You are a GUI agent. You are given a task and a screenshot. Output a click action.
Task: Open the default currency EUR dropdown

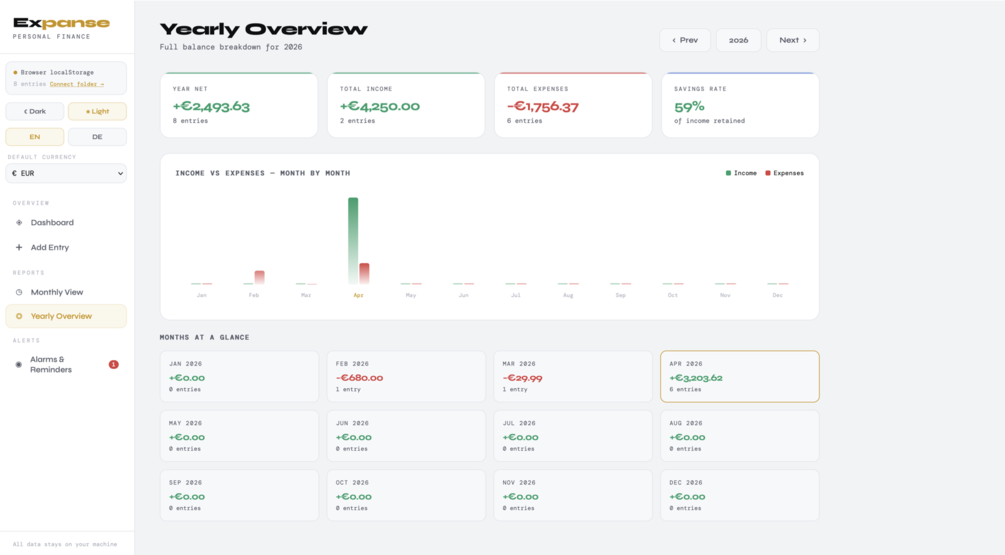click(x=66, y=173)
